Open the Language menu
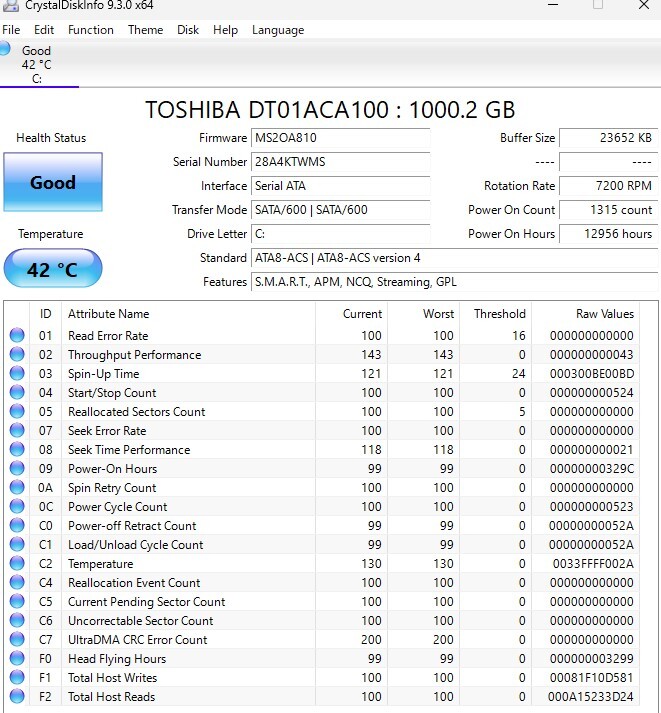The height and width of the screenshot is (713, 661). coord(278,30)
